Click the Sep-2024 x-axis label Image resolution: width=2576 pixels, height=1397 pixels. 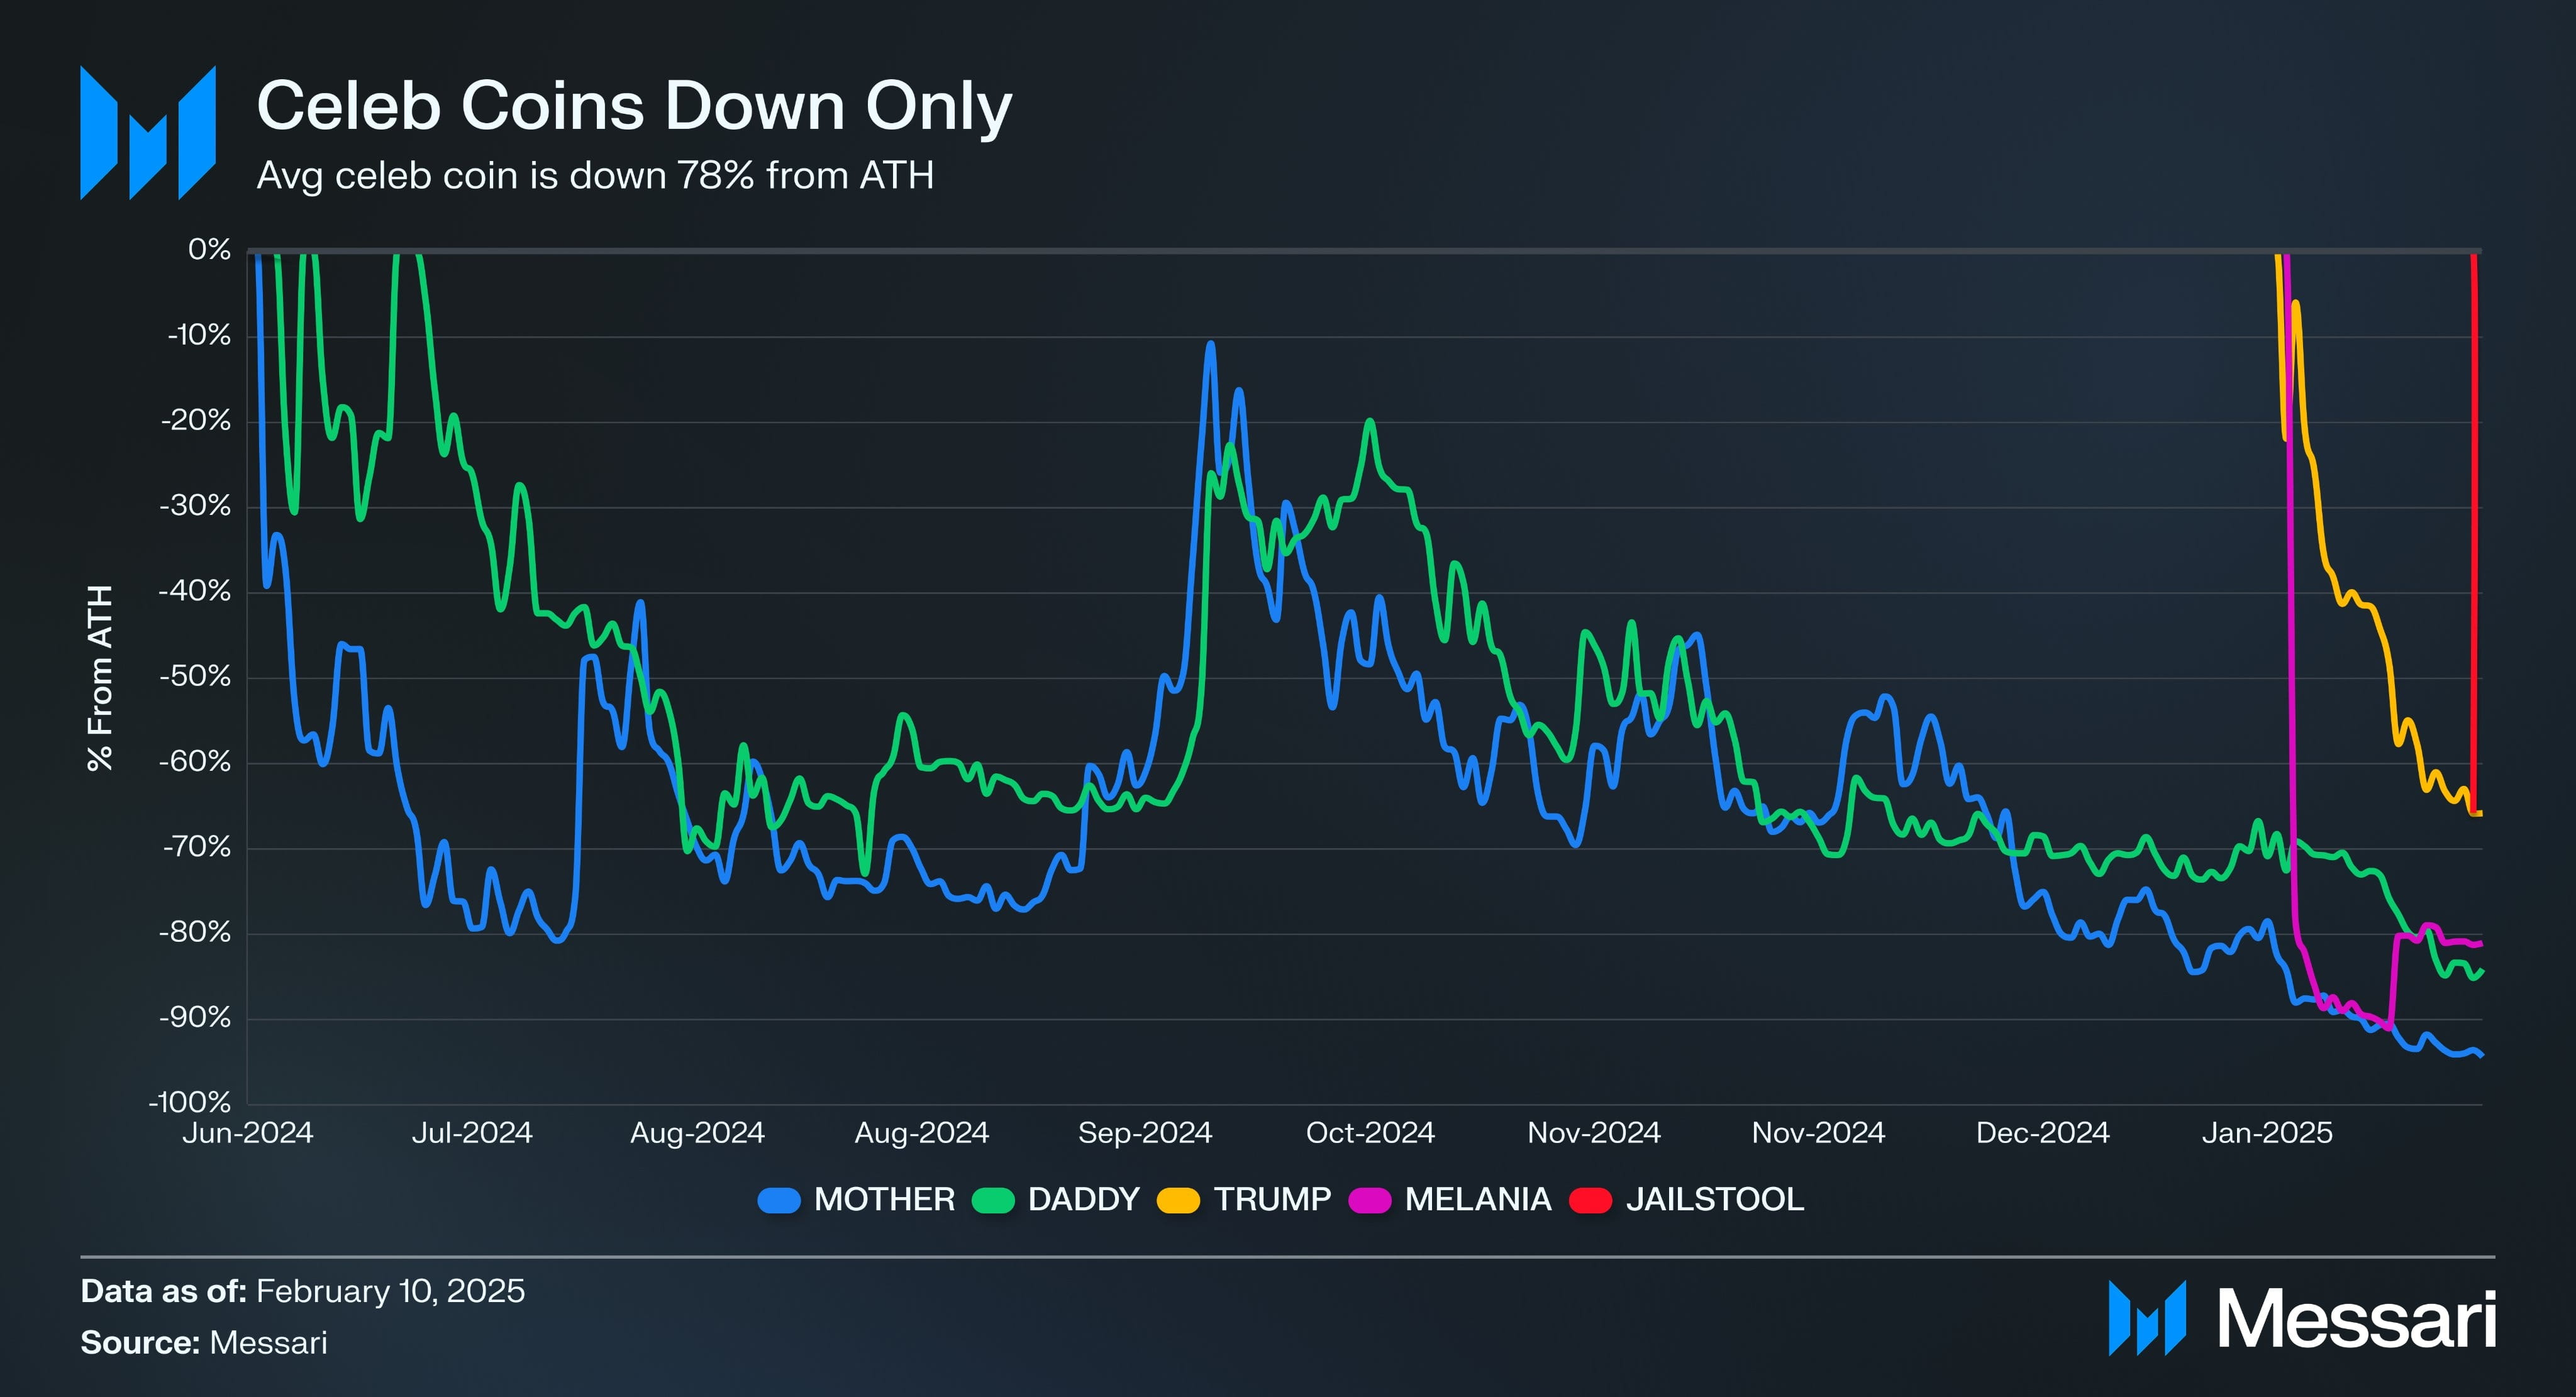(1144, 1133)
